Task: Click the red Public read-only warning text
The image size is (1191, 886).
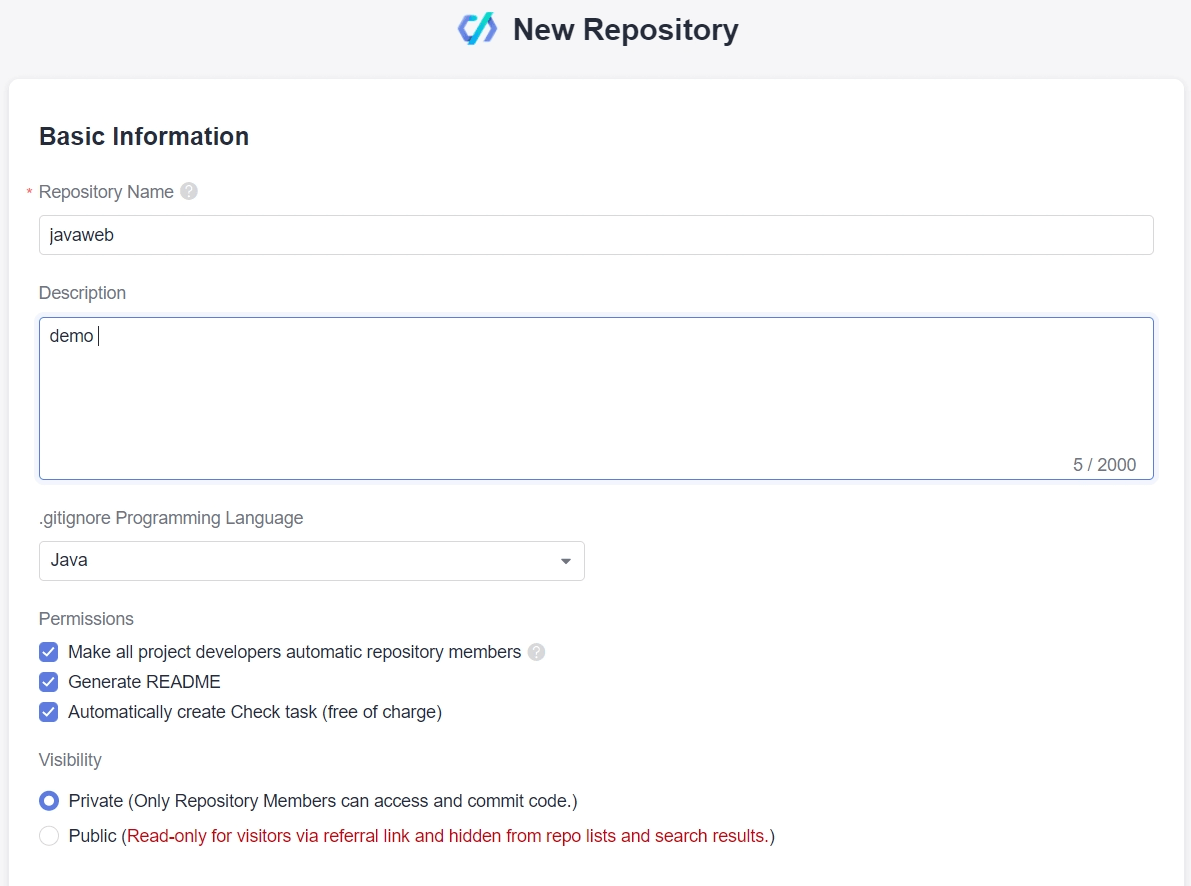Action: tap(448, 836)
